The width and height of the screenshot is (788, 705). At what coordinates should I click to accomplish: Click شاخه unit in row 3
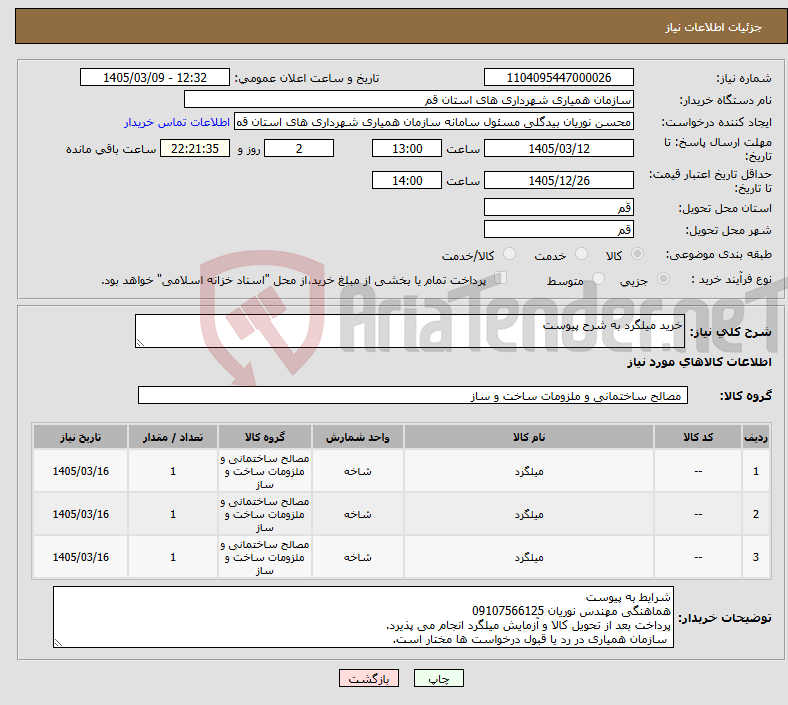tap(357, 557)
